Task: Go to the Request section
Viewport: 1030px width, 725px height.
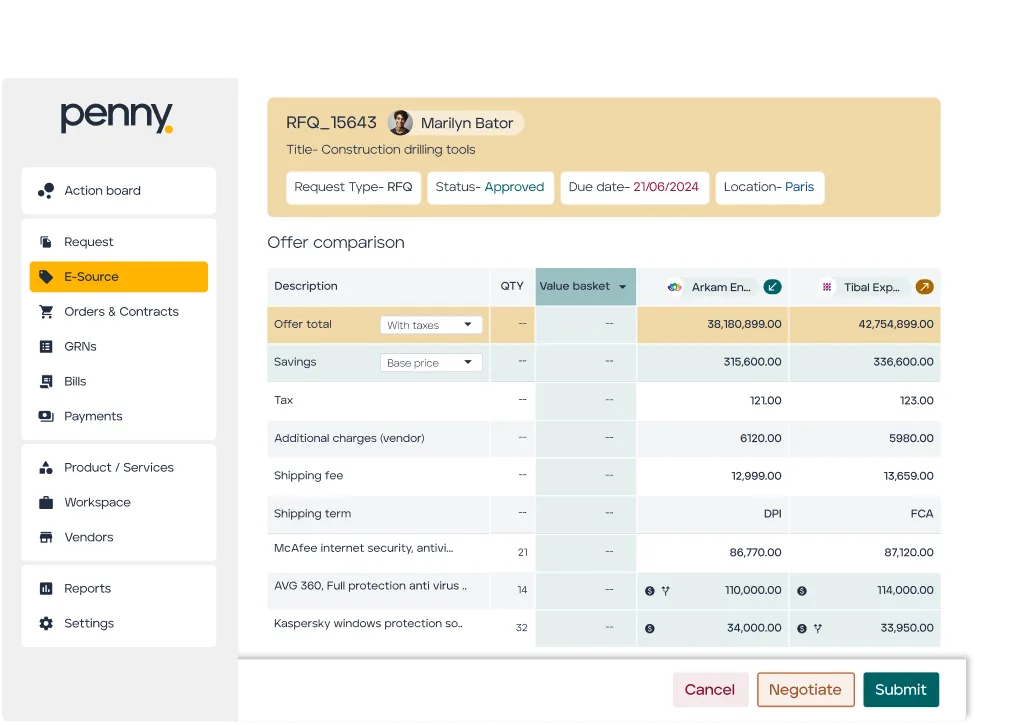Action: coord(119,242)
